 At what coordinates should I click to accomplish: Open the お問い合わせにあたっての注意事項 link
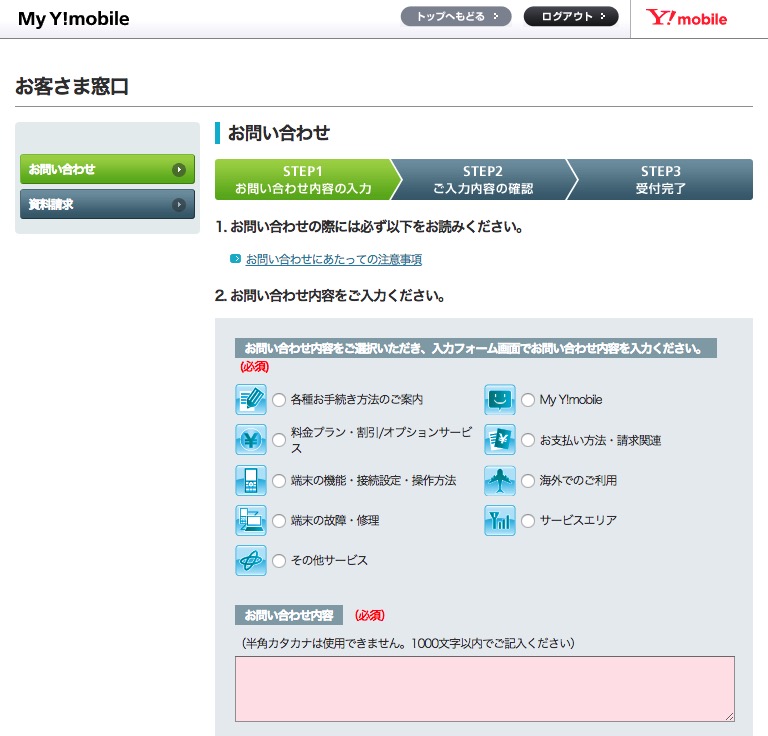(x=333, y=260)
